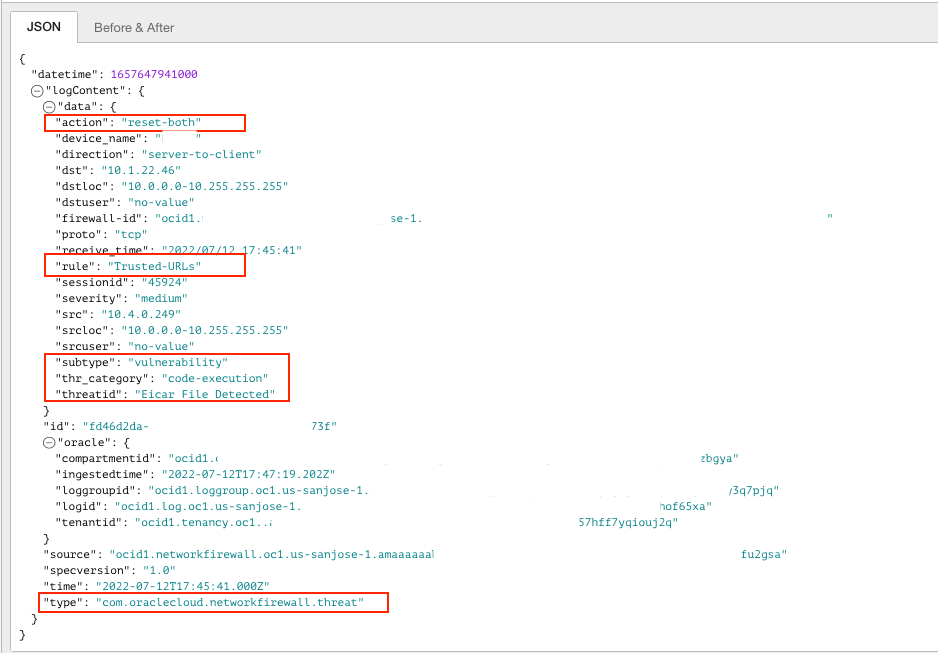The height and width of the screenshot is (653, 938).
Task: Select the source networkfirewall OCID value
Action: click(x=448, y=555)
